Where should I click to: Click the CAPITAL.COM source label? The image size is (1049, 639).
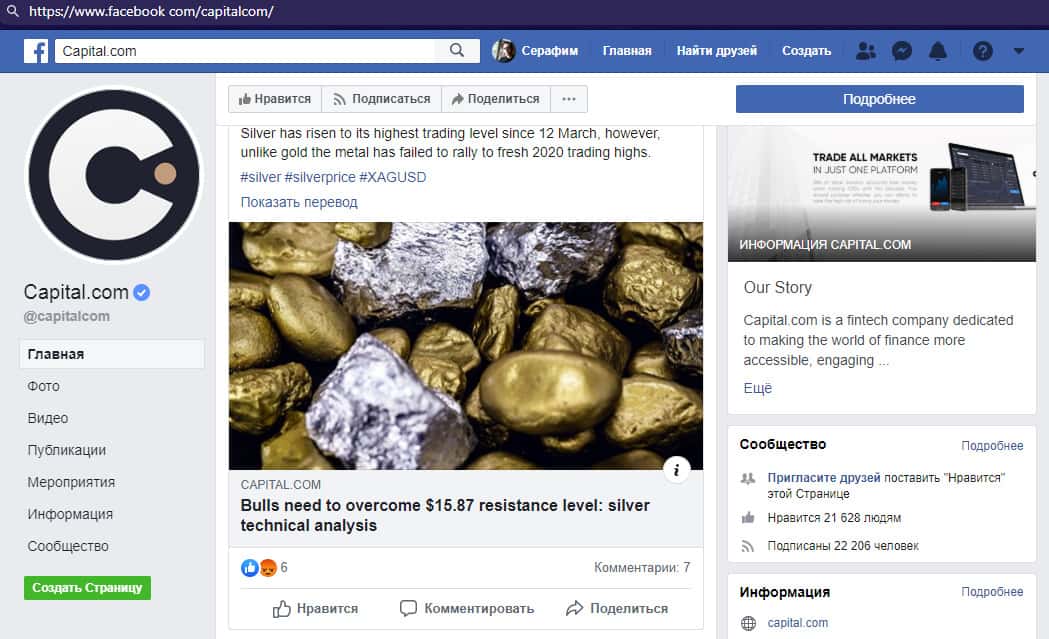[x=280, y=484]
